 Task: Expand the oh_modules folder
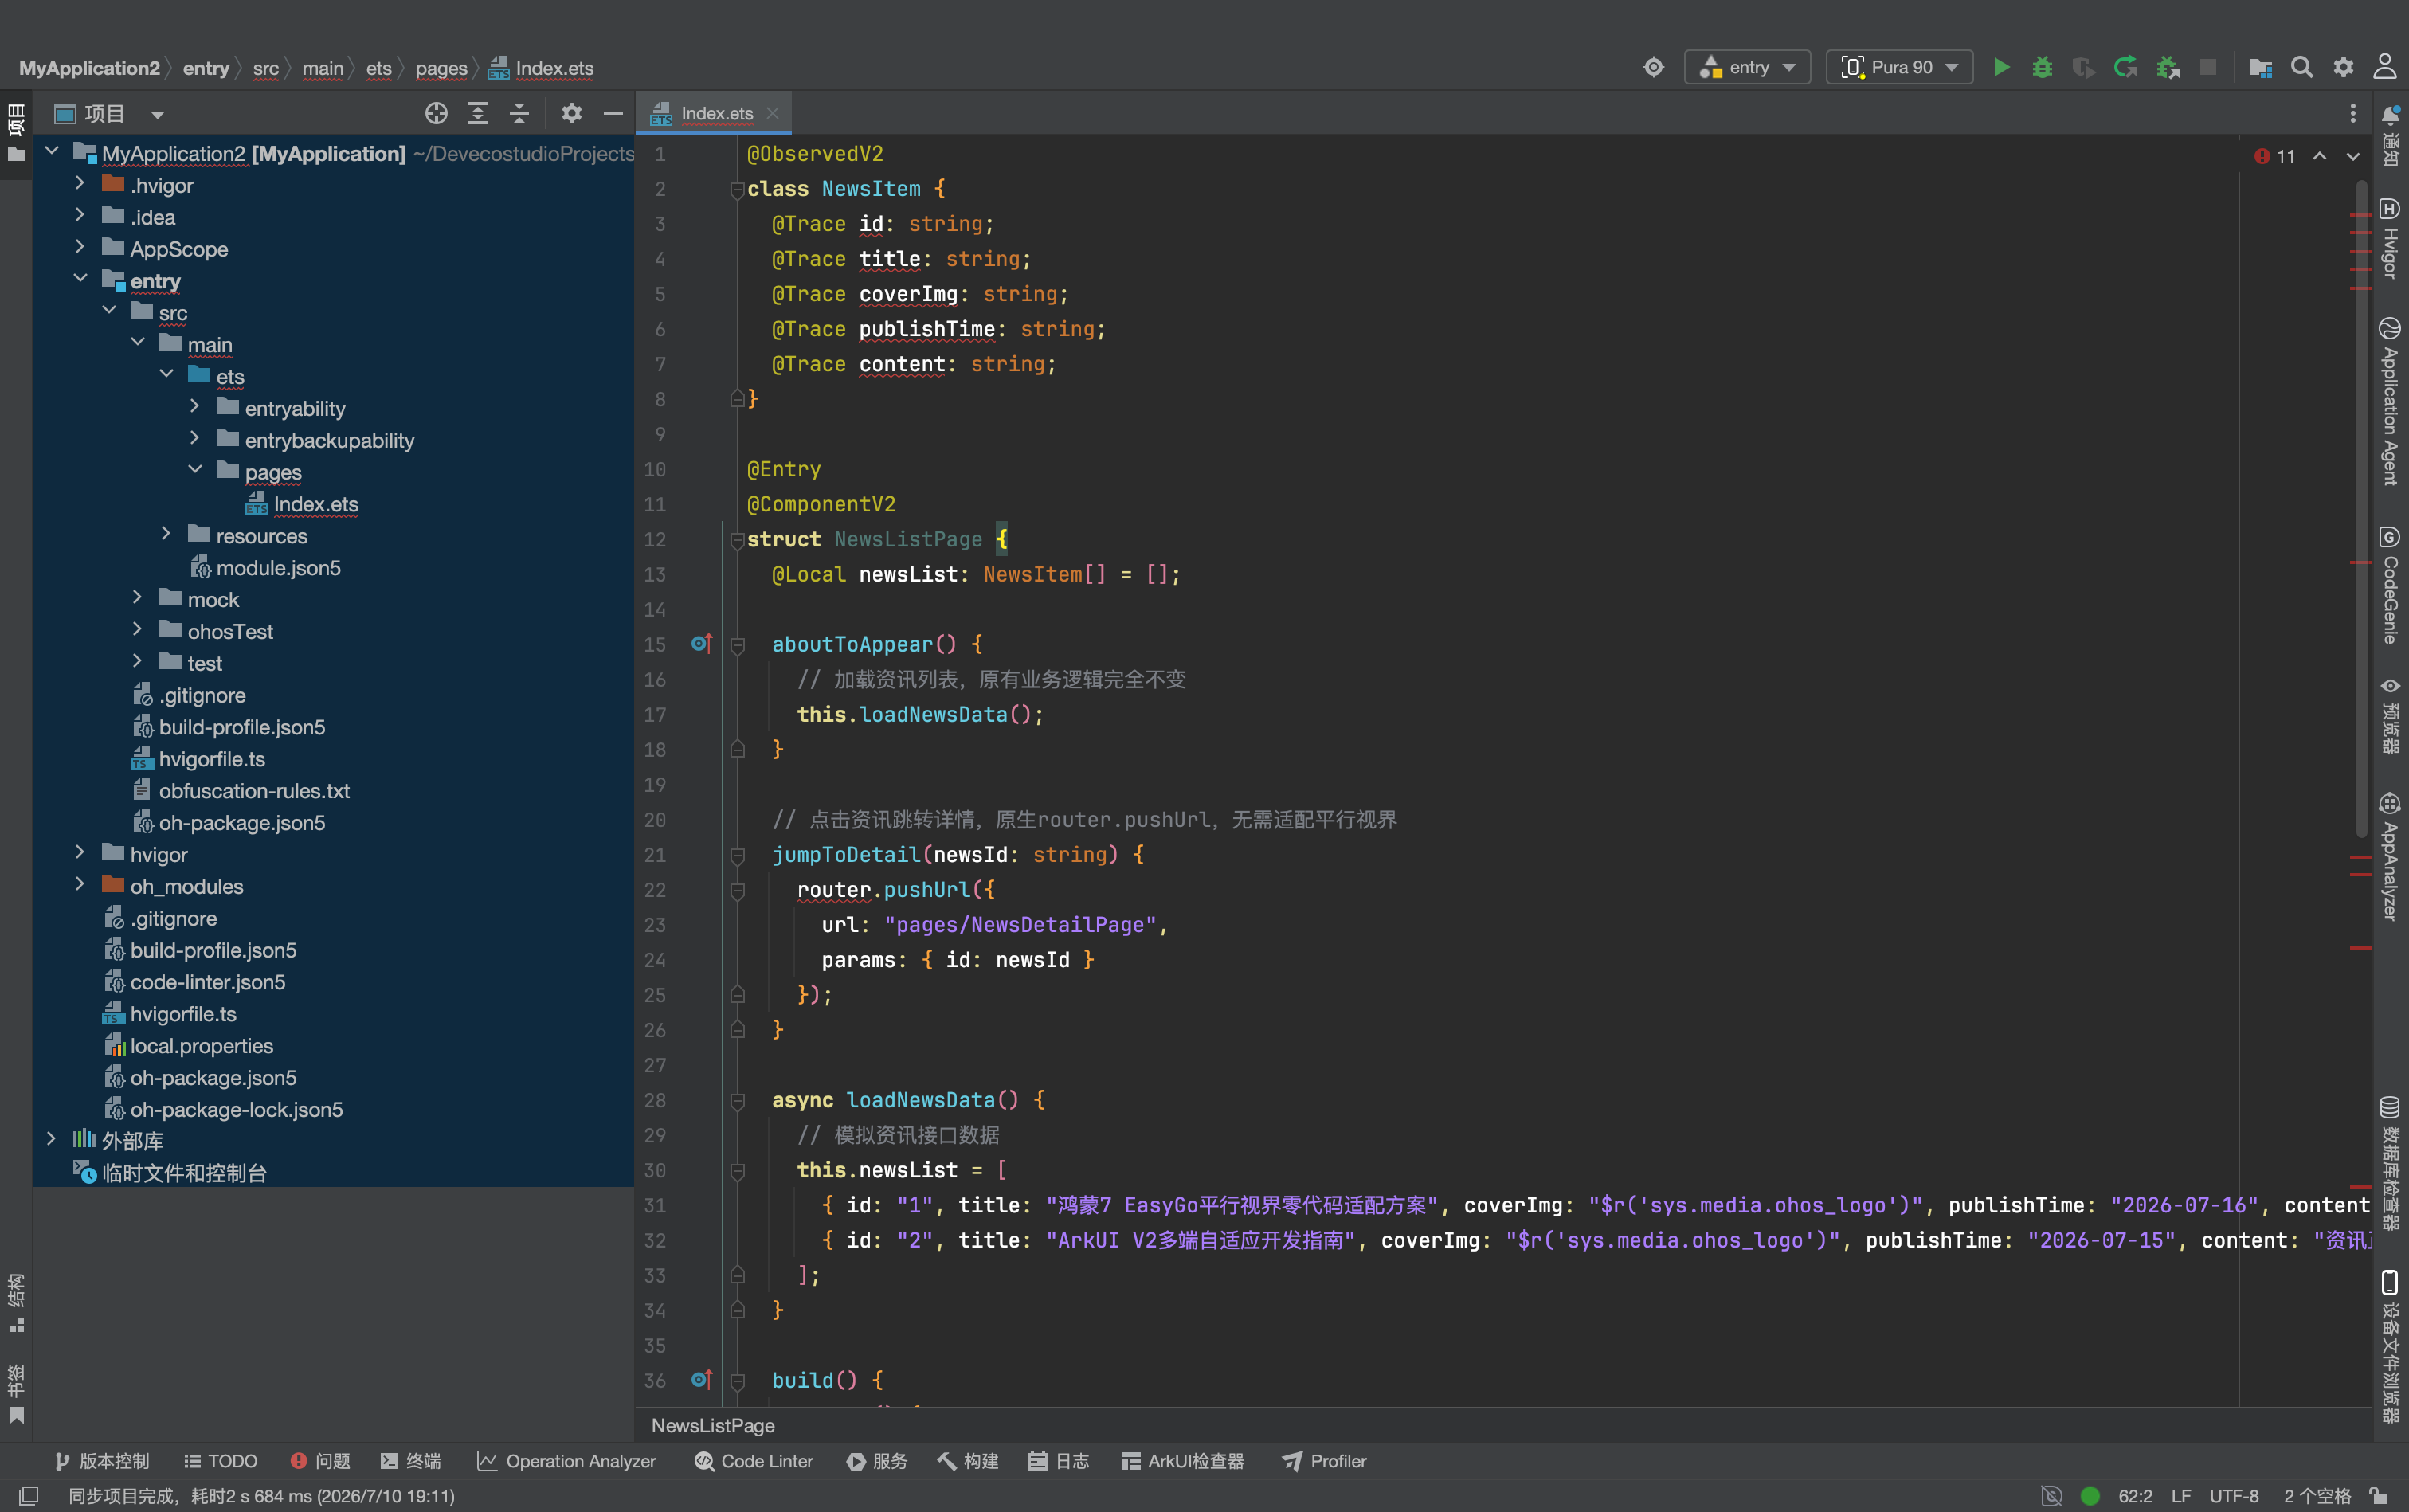[x=80, y=885]
